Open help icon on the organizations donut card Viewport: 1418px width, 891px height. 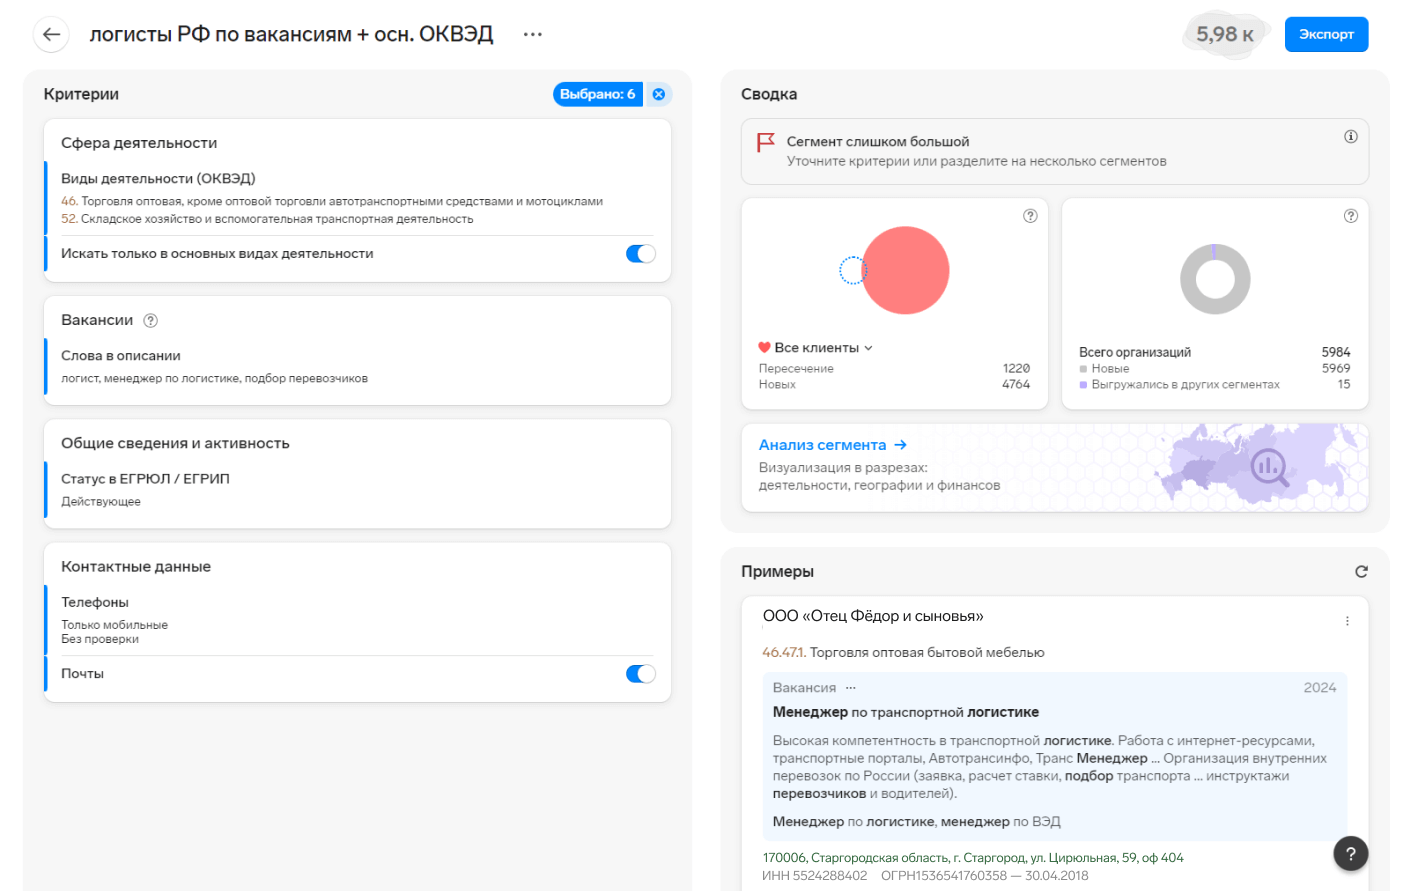[x=1351, y=216]
